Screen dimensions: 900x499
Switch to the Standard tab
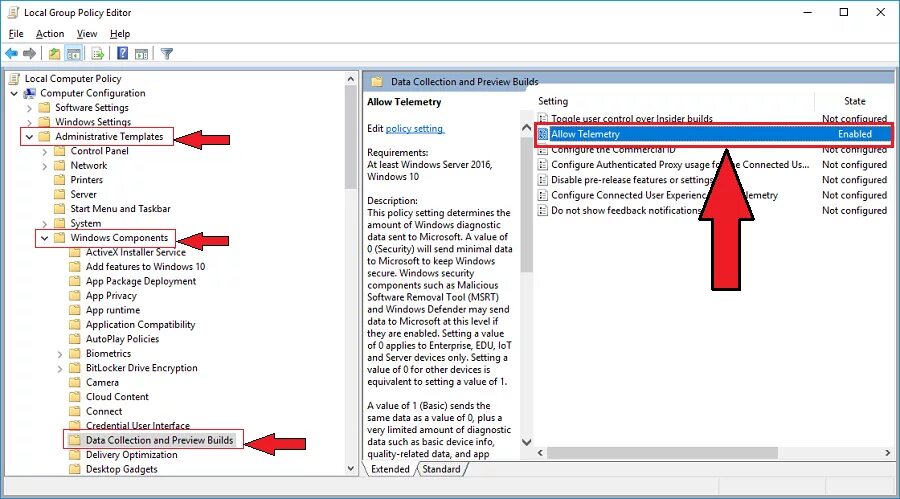[441, 469]
